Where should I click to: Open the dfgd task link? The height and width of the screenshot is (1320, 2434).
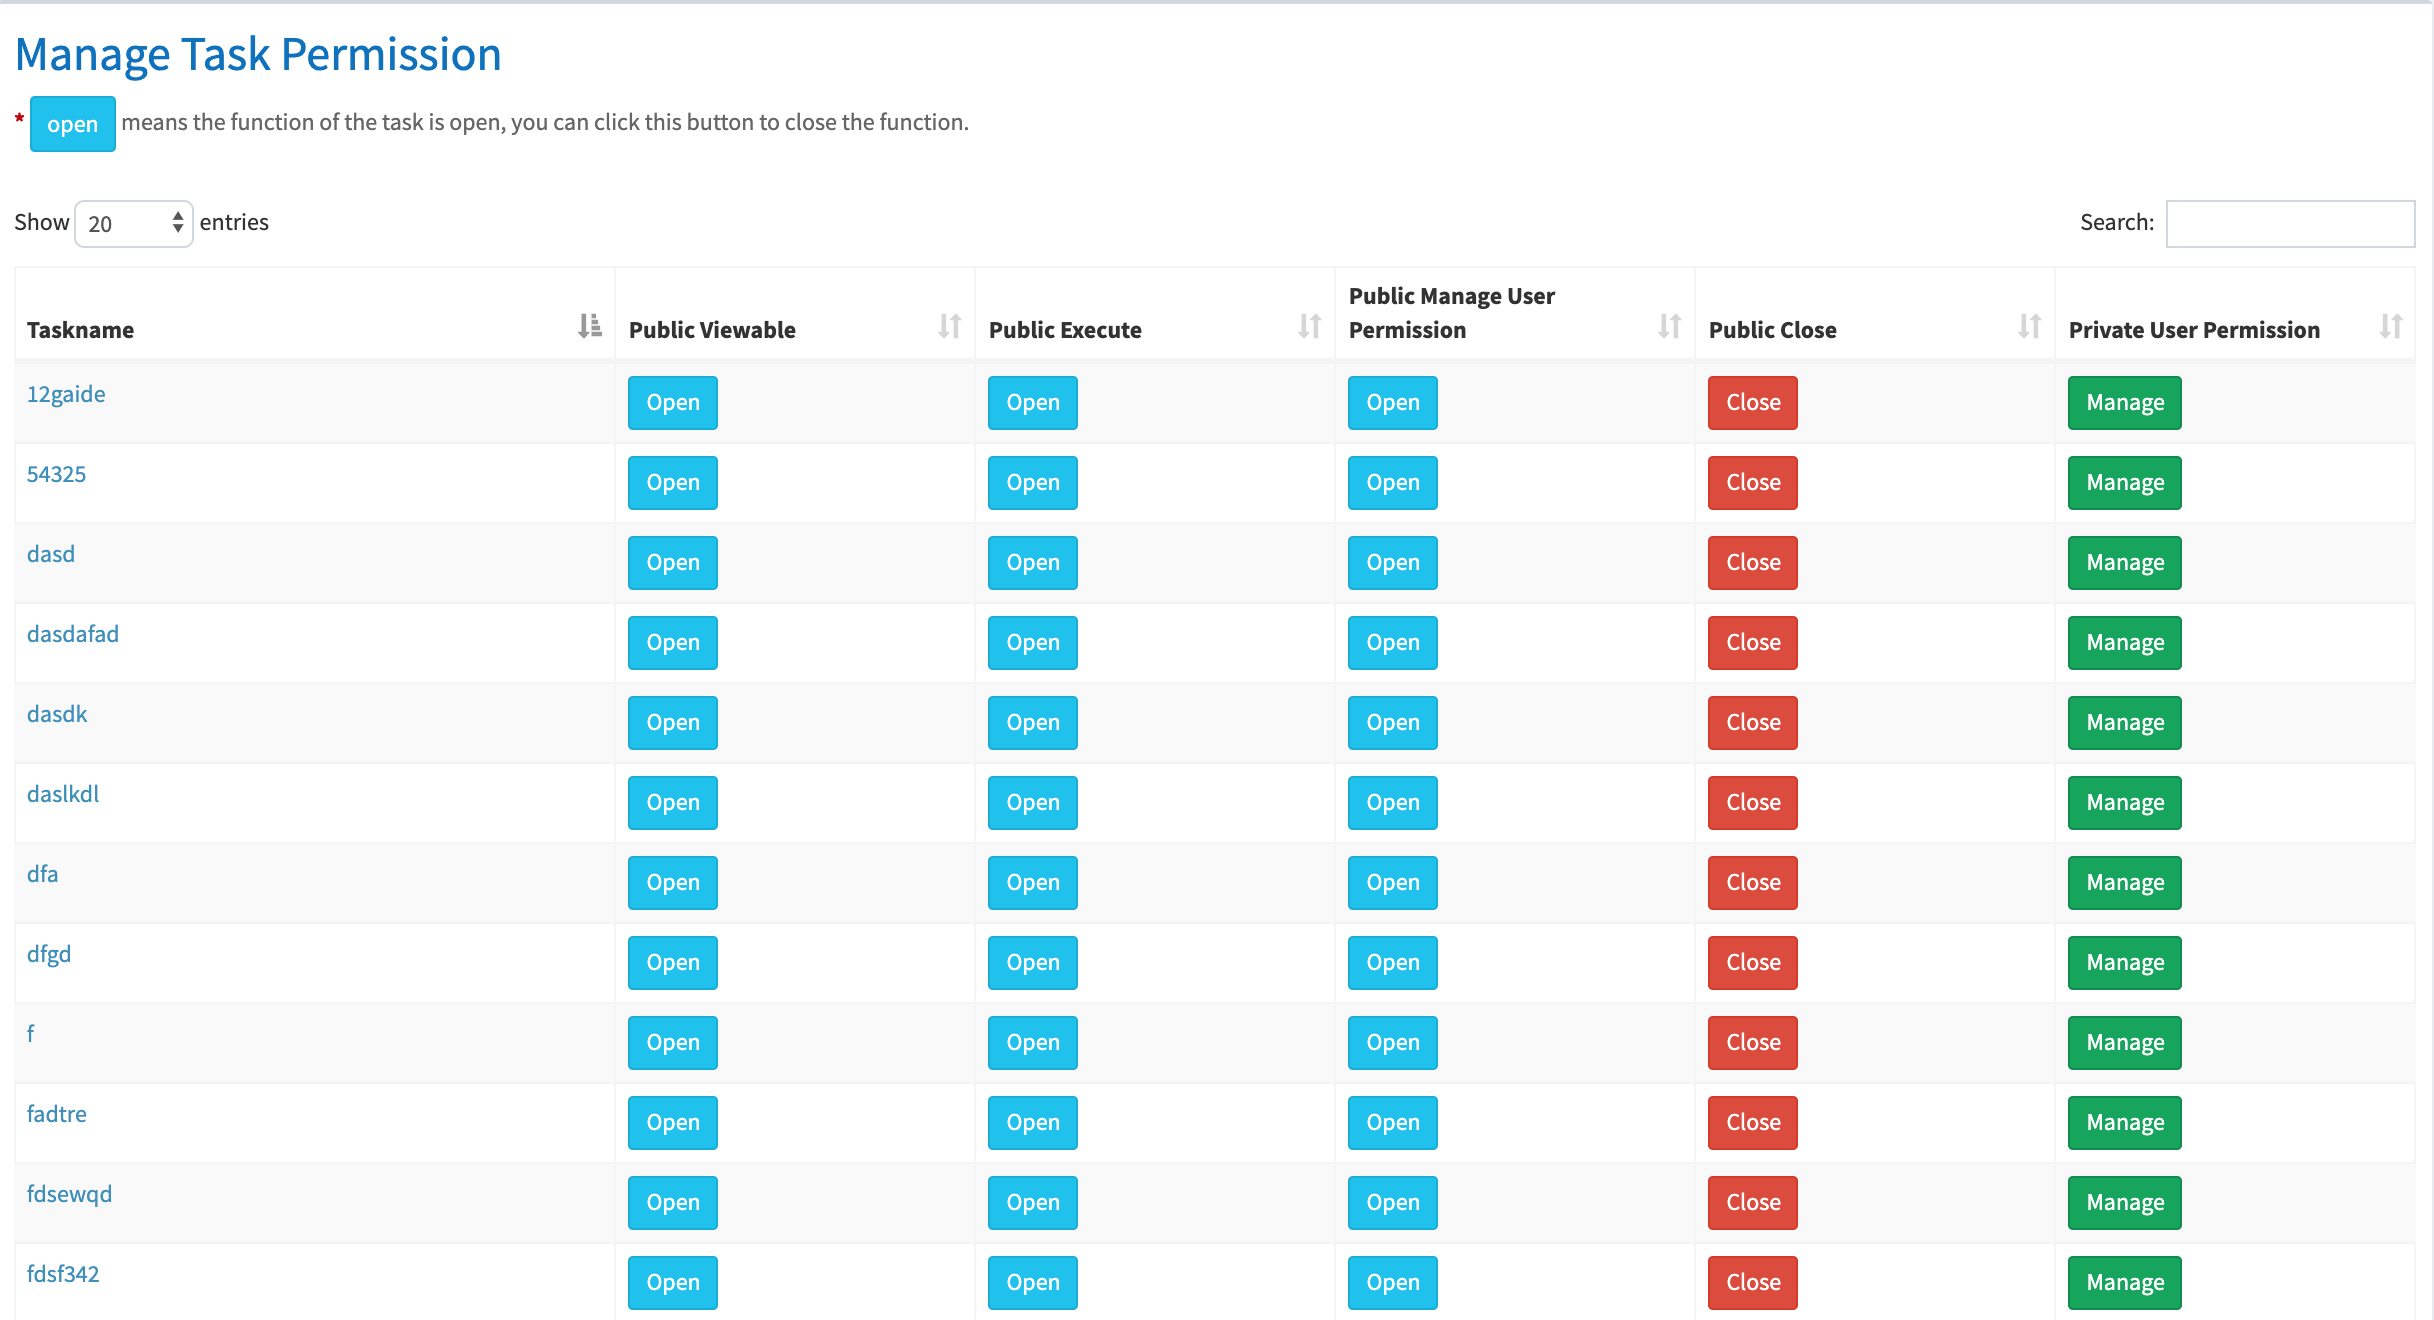(49, 954)
